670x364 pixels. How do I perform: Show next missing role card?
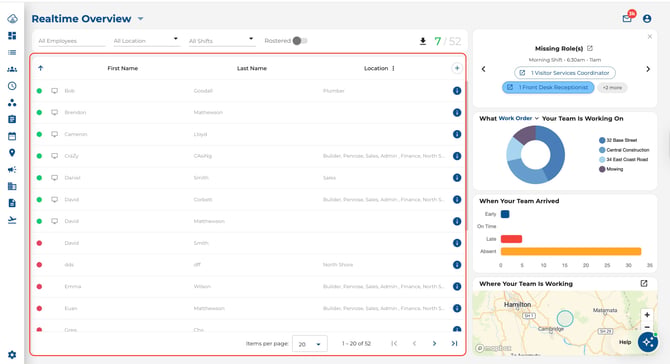[648, 69]
